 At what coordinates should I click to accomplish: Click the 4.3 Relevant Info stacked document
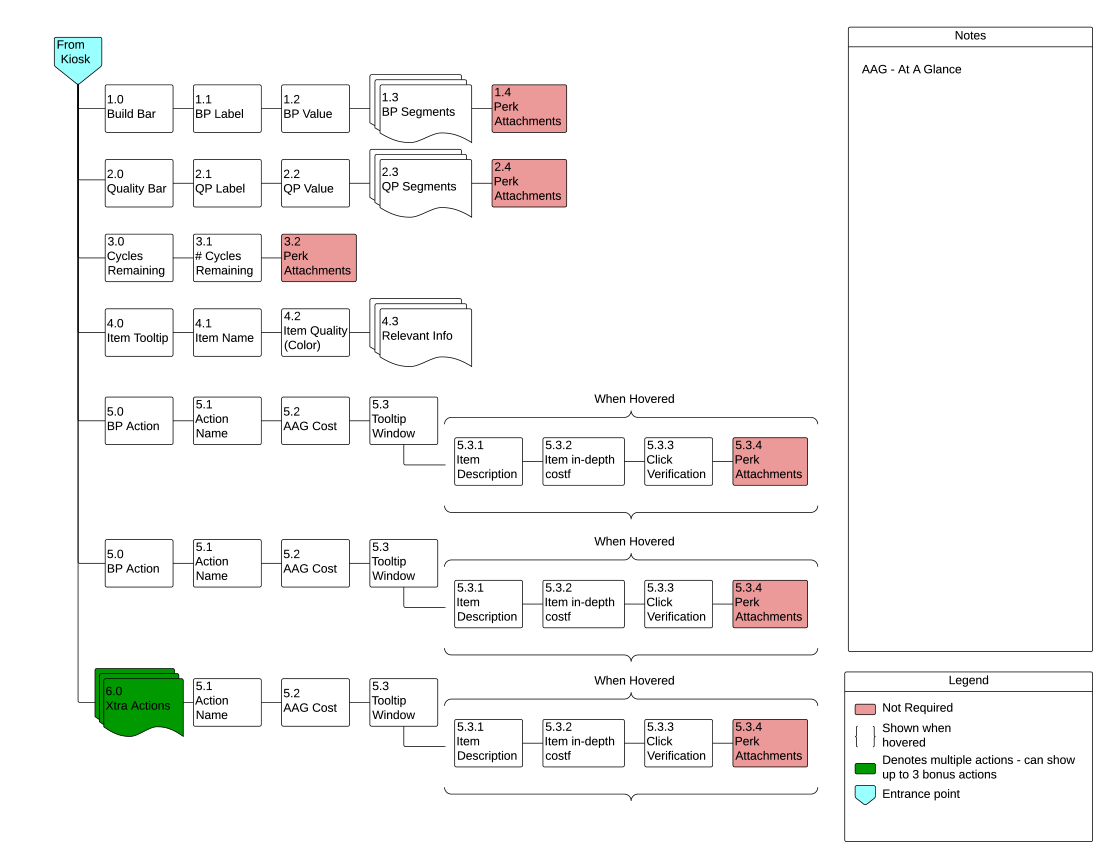419,337
